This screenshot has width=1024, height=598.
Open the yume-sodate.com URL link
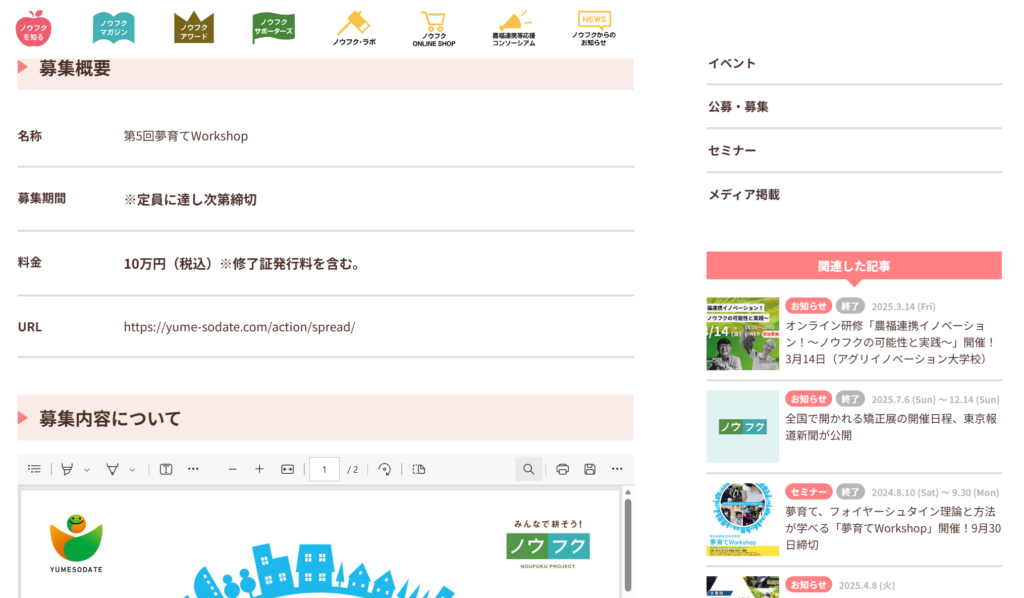pos(239,327)
